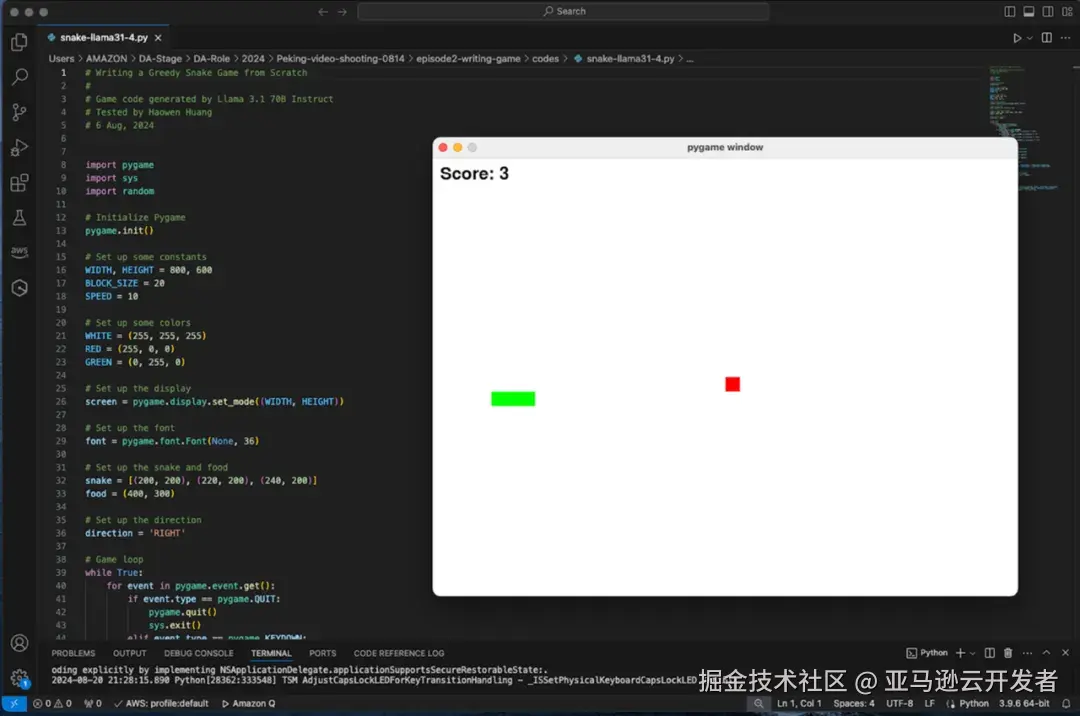Open the UTF-8 encoding selector
1080x716 pixels.
click(x=900, y=704)
